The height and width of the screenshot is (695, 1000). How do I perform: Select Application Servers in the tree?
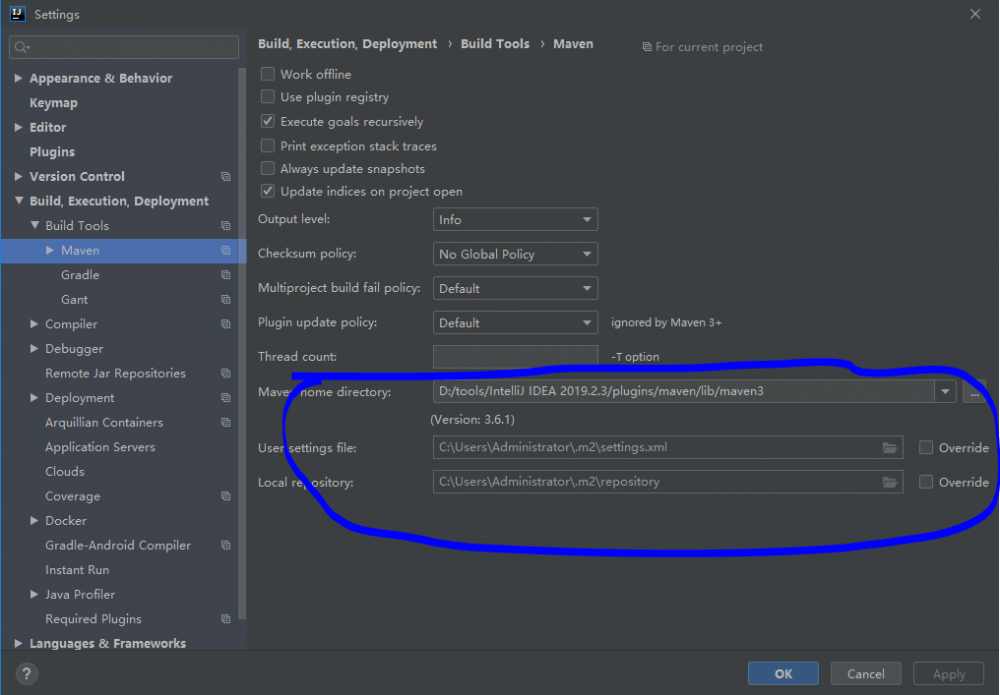point(100,447)
